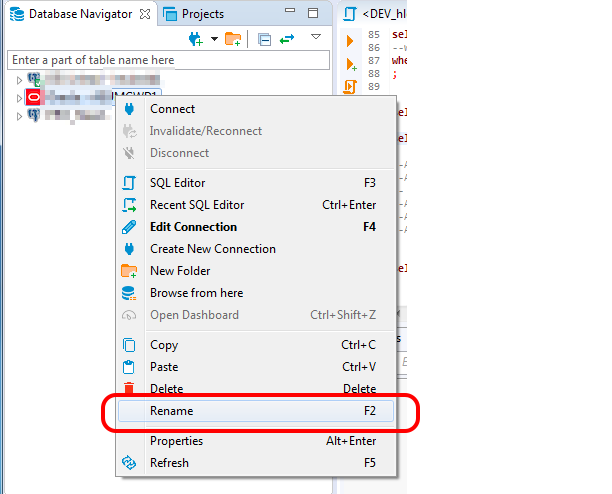Click the Create Folder toolbar icon
The image size is (612, 494).
(233, 39)
